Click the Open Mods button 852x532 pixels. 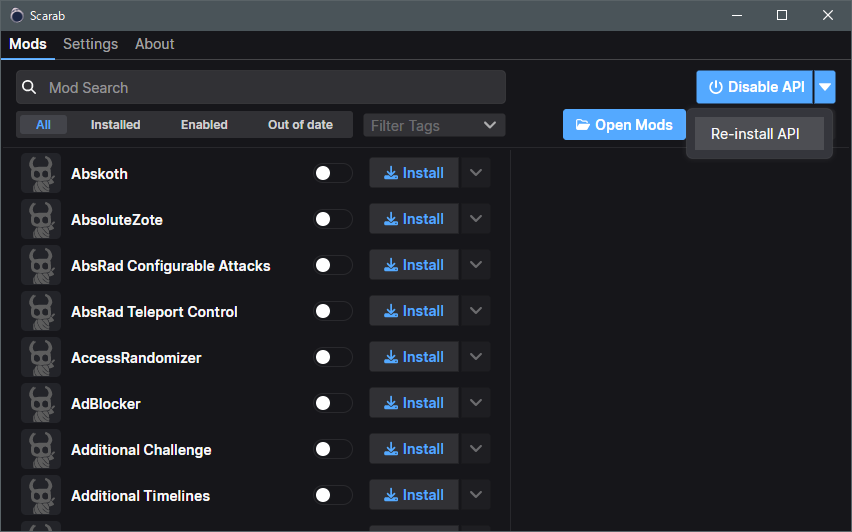(x=624, y=125)
